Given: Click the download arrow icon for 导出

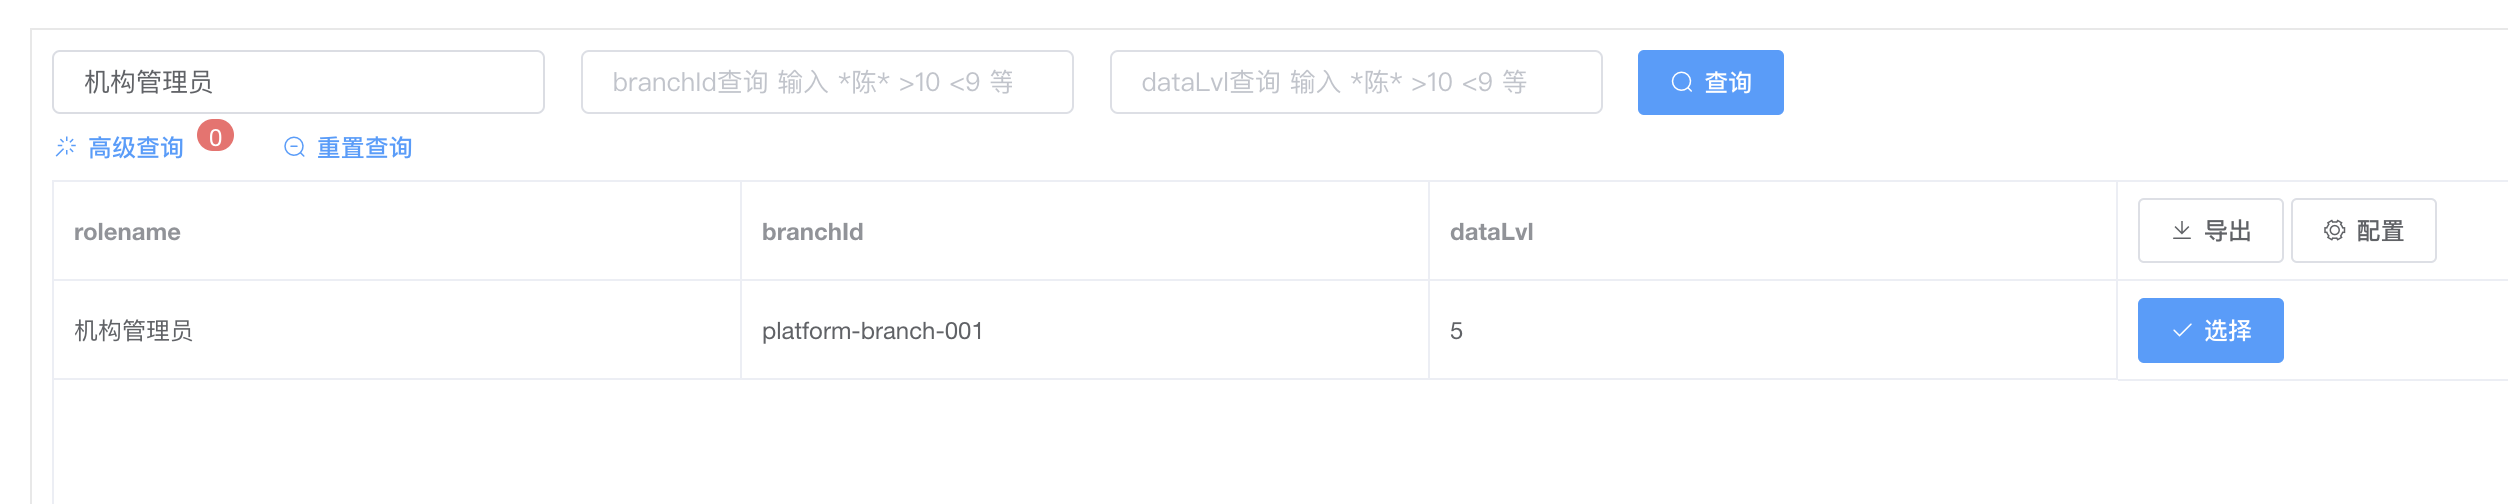Looking at the screenshot, I should 2182,231.
